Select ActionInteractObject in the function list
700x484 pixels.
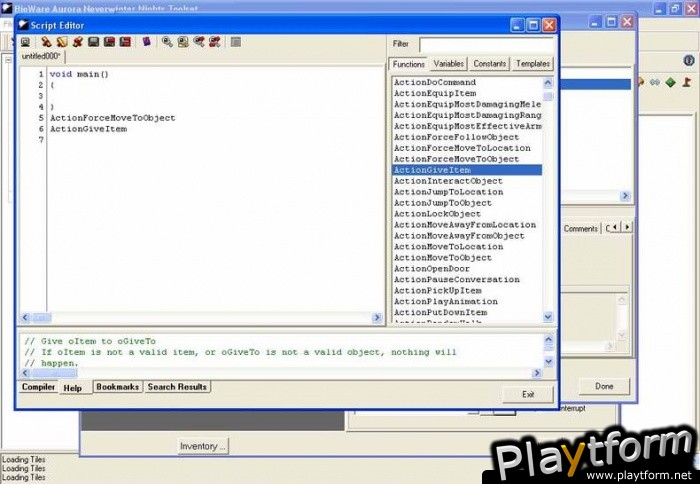click(467, 181)
